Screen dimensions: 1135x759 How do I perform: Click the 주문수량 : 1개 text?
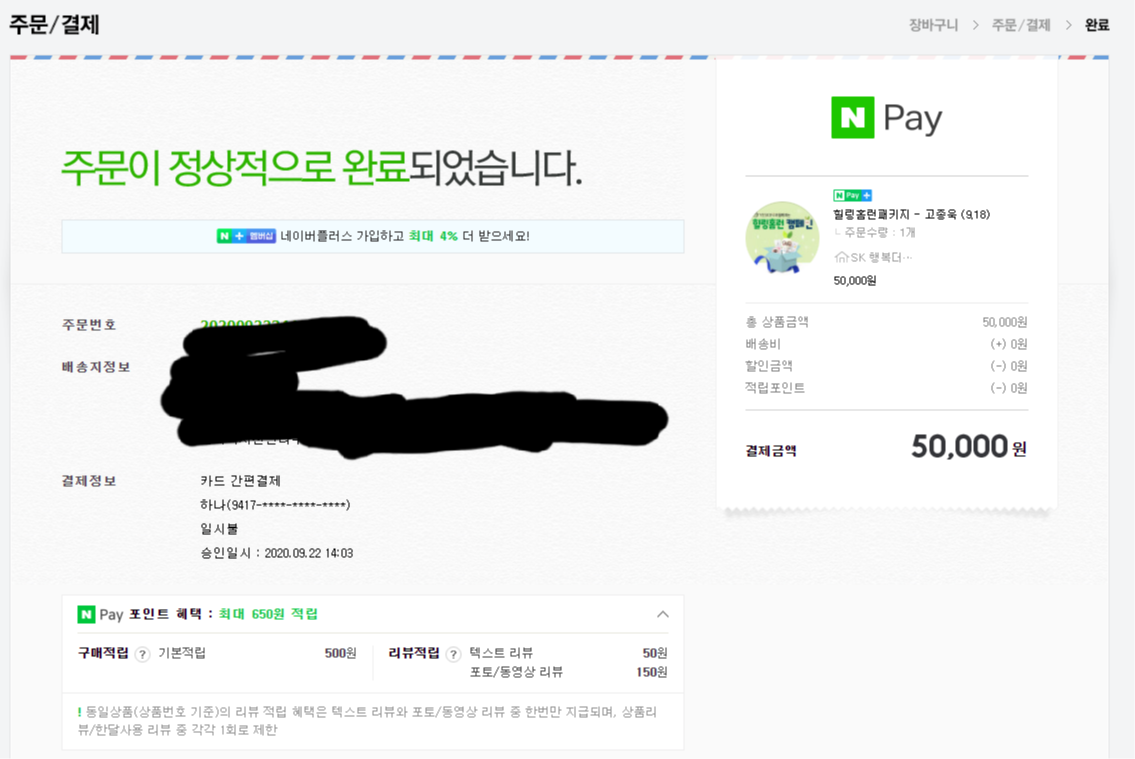click(x=880, y=232)
